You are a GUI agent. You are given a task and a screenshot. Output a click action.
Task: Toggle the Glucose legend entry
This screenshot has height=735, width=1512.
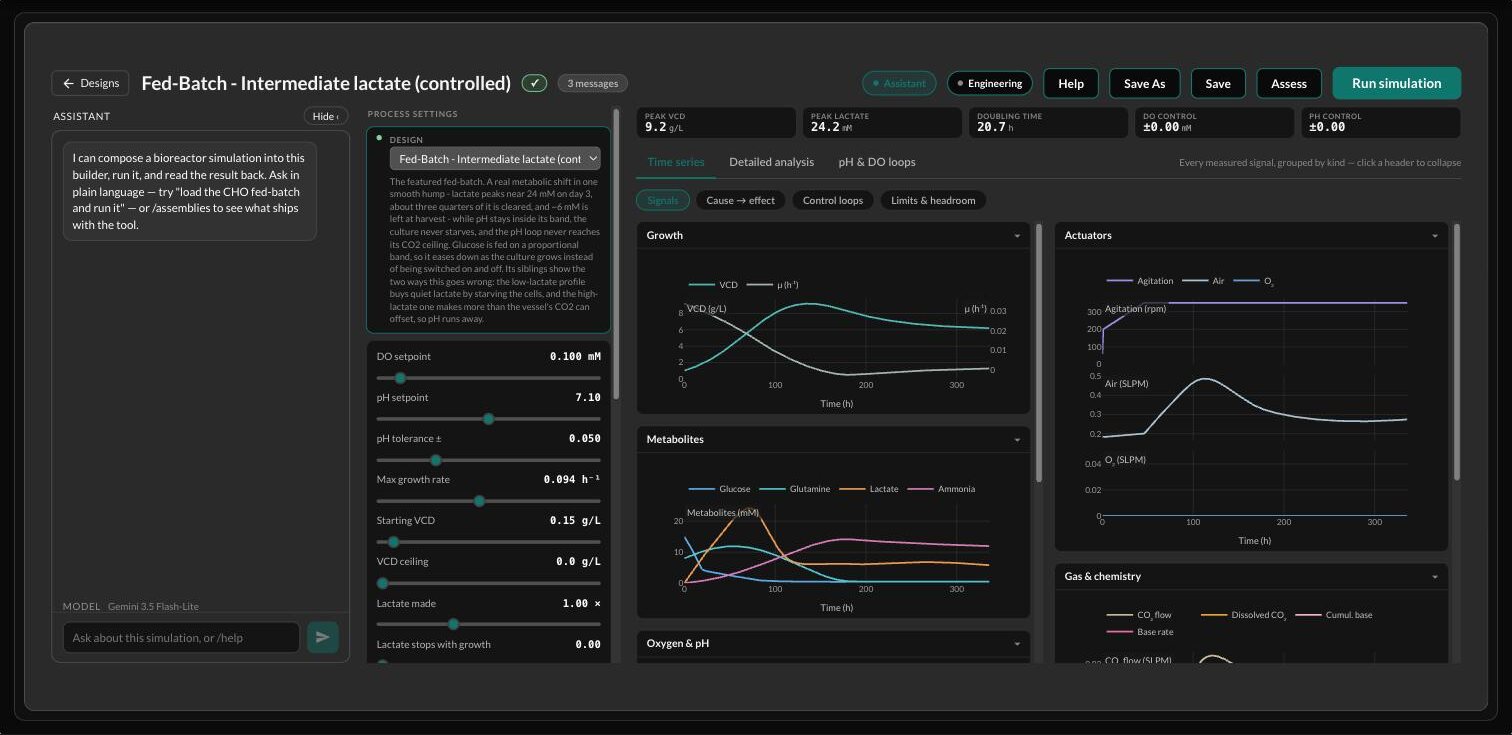720,489
